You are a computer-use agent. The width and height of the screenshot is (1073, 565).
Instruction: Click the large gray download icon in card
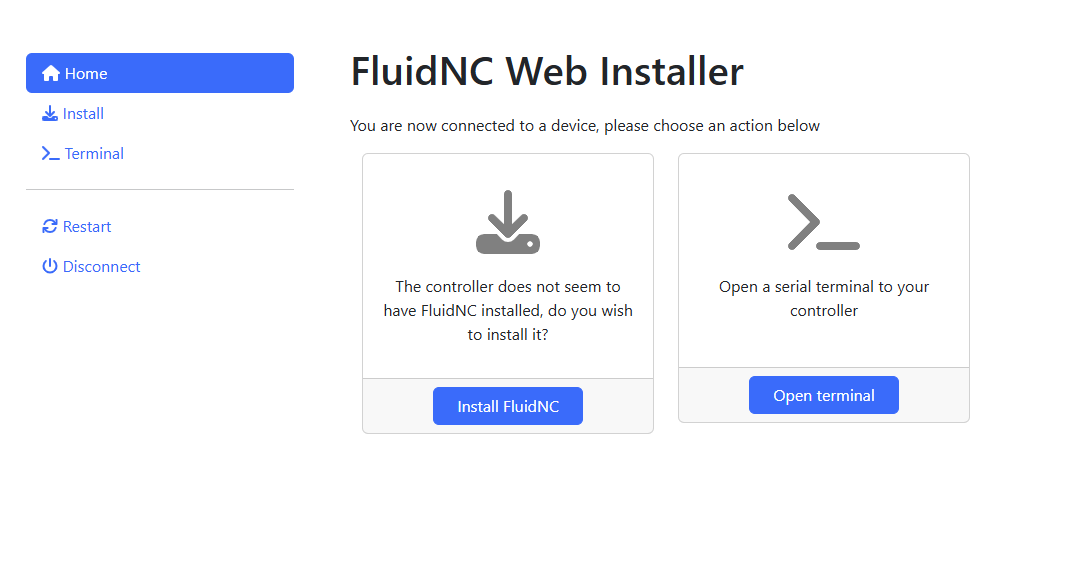[508, 222]
